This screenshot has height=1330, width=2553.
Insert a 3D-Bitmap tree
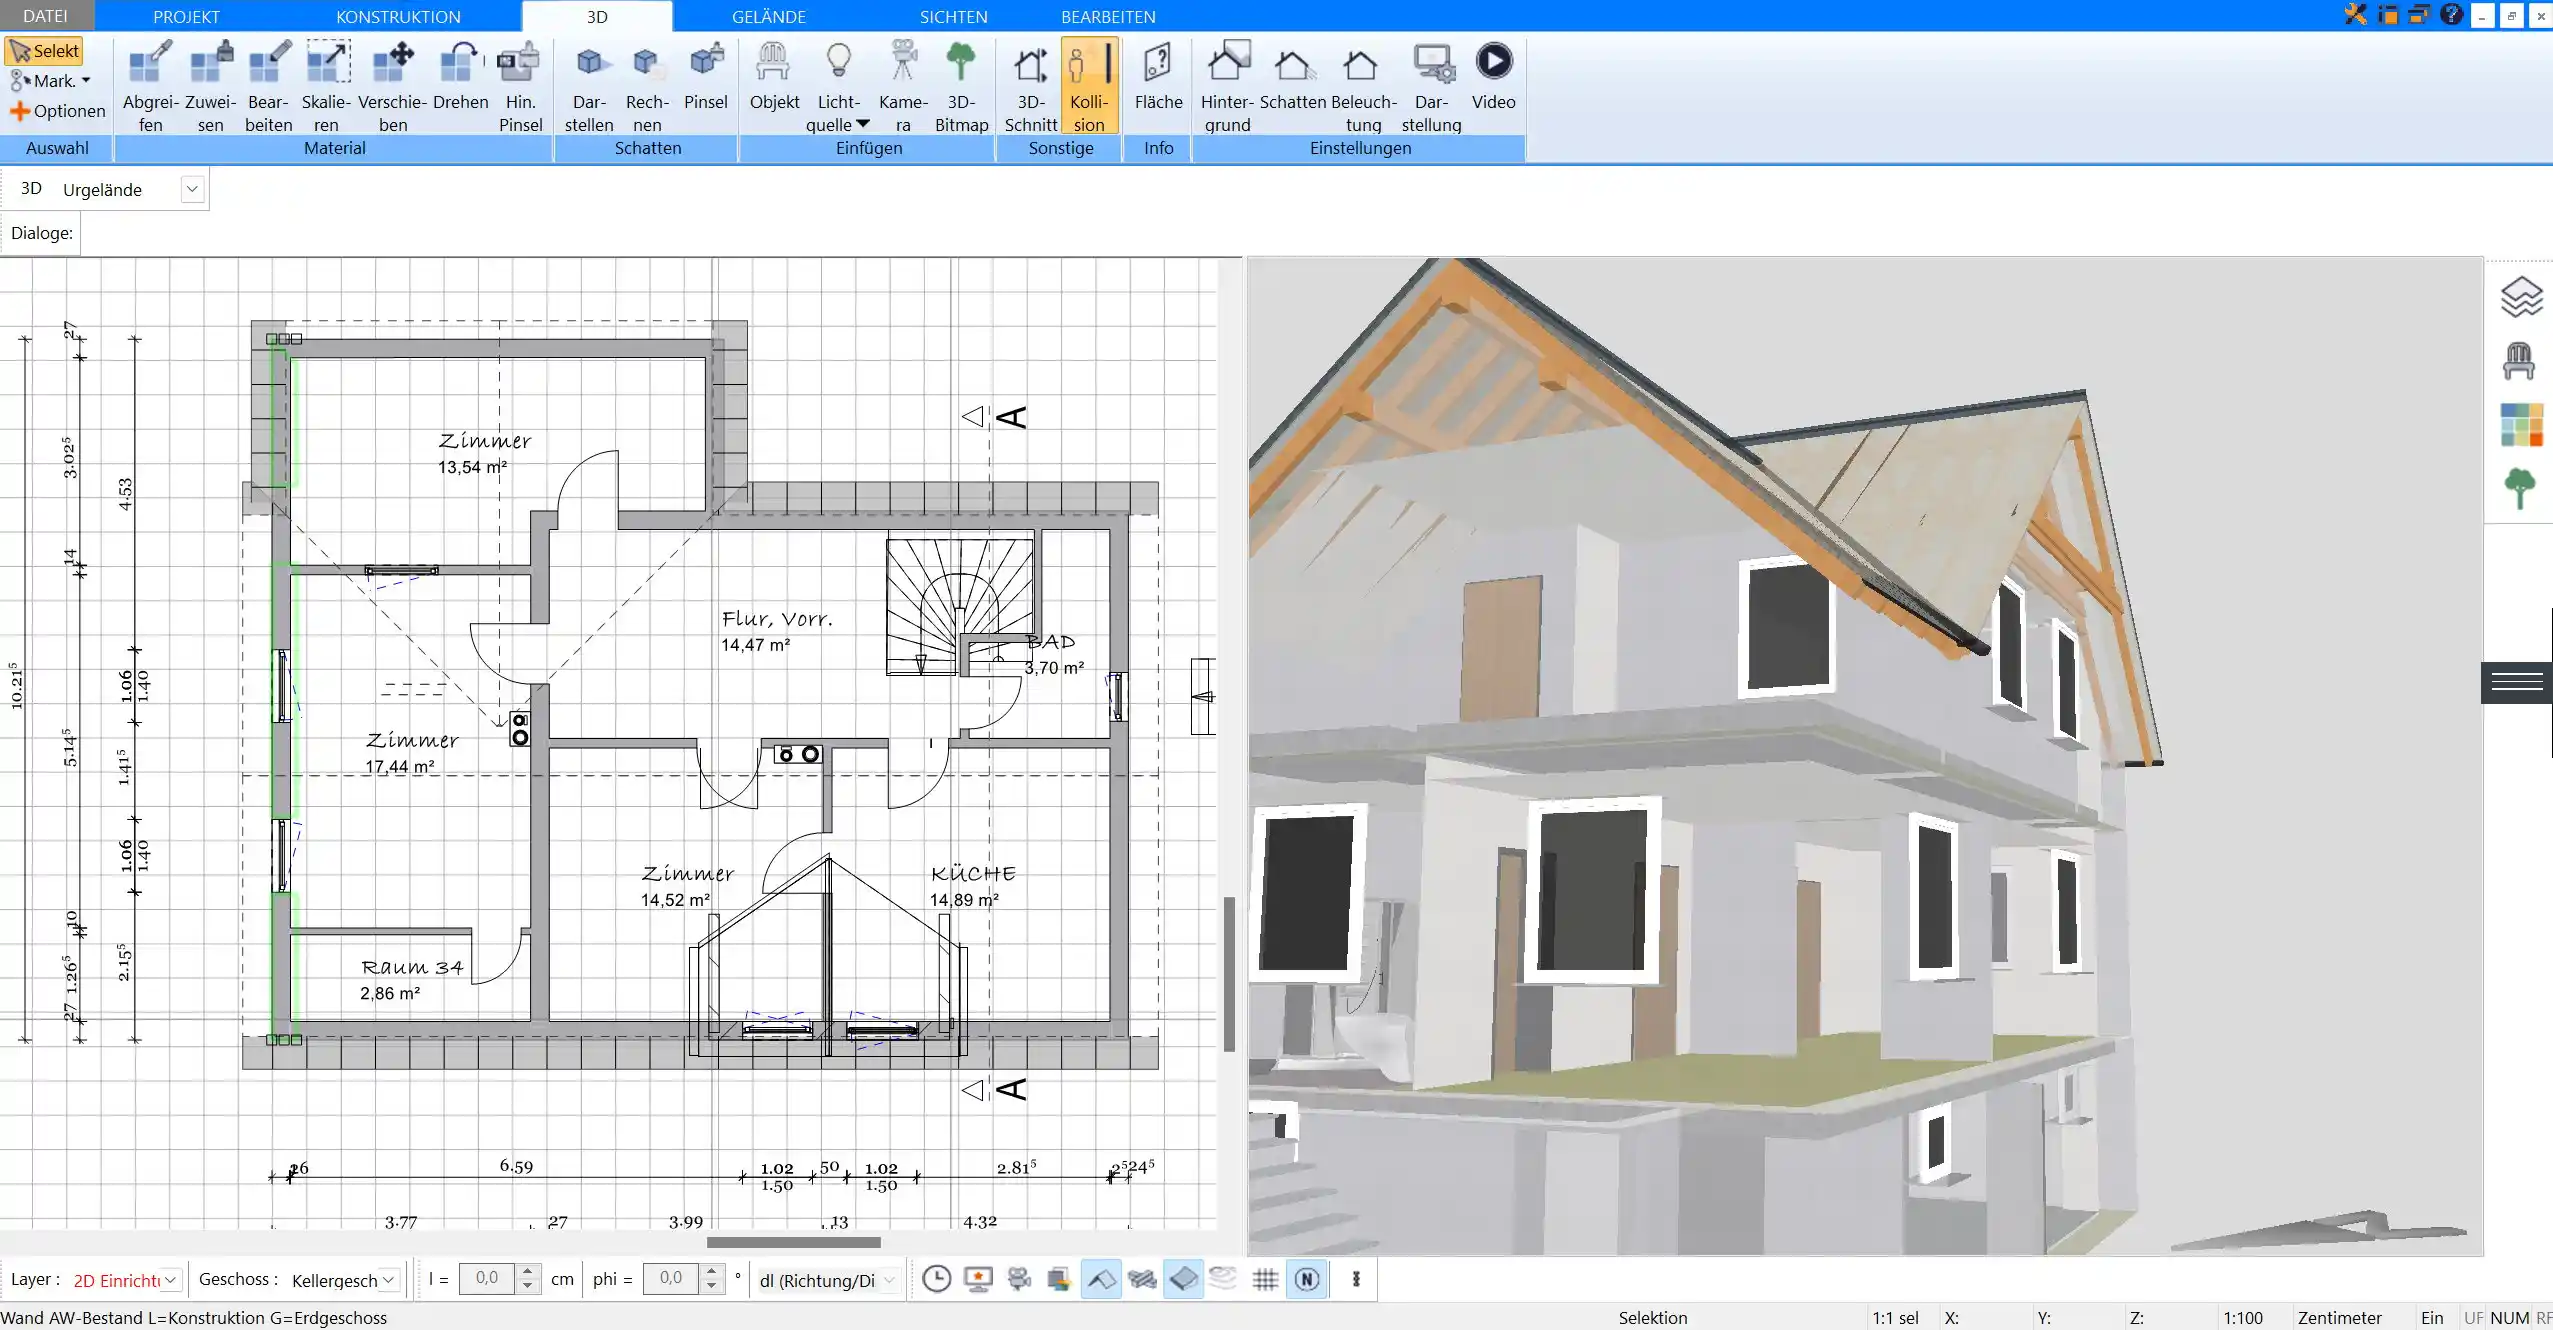(961, 86)
